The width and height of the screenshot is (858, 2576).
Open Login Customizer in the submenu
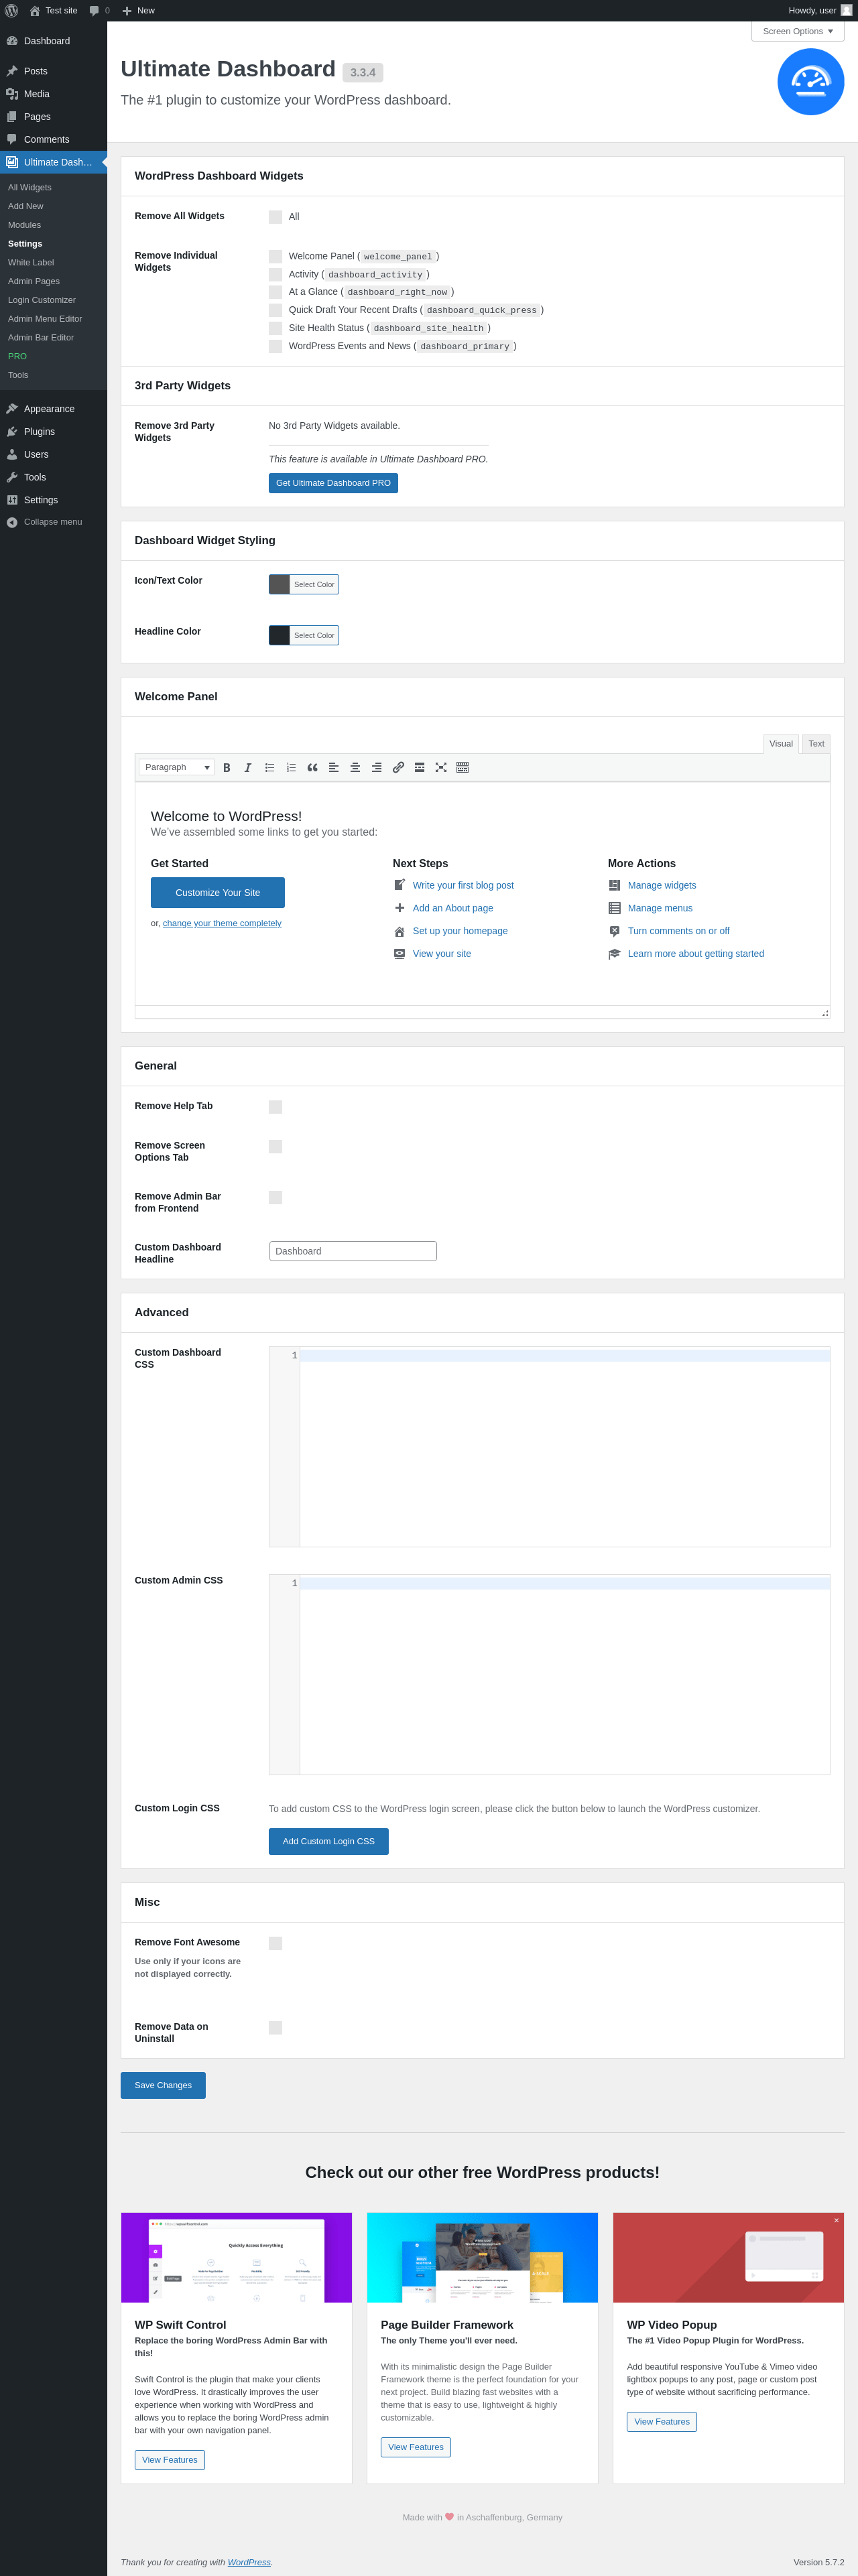tap(42, 300)
